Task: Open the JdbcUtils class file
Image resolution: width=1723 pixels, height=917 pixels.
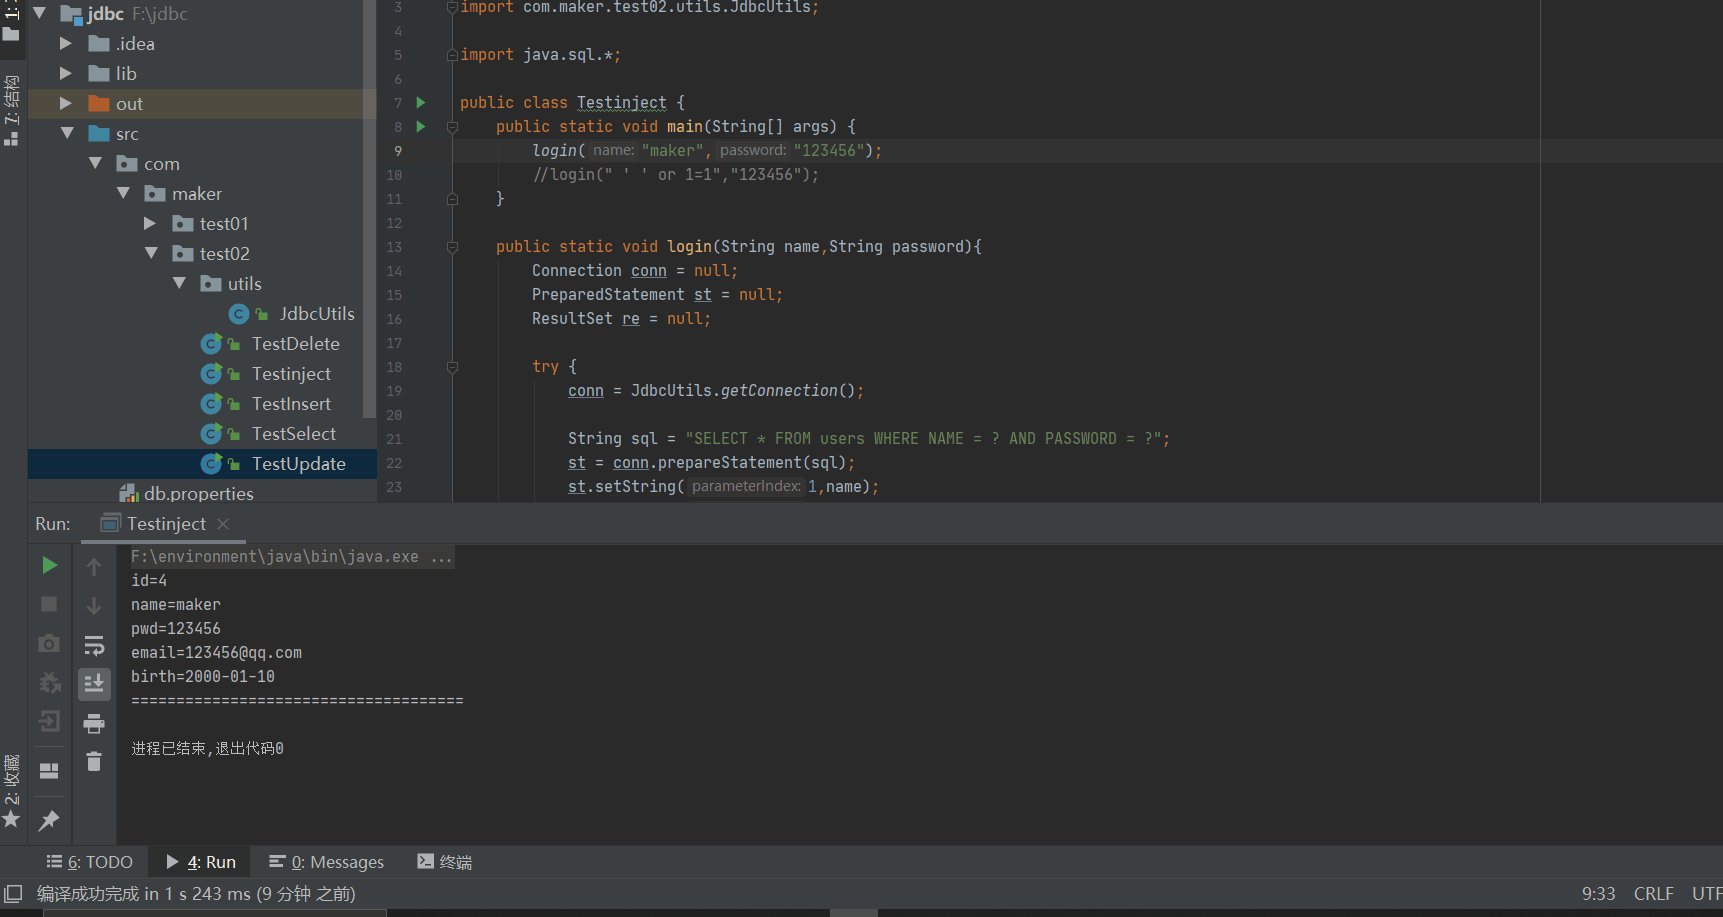Action: [x=317, y=313]
